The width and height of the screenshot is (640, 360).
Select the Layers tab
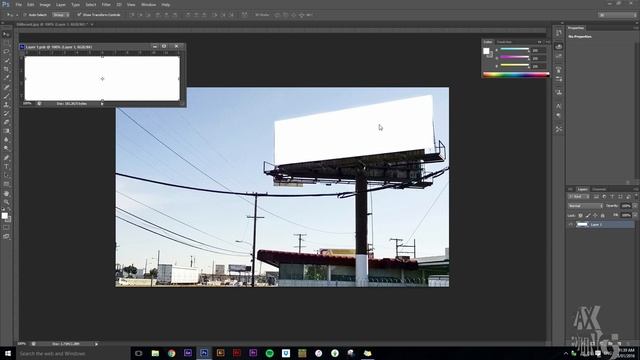[582, 189]
